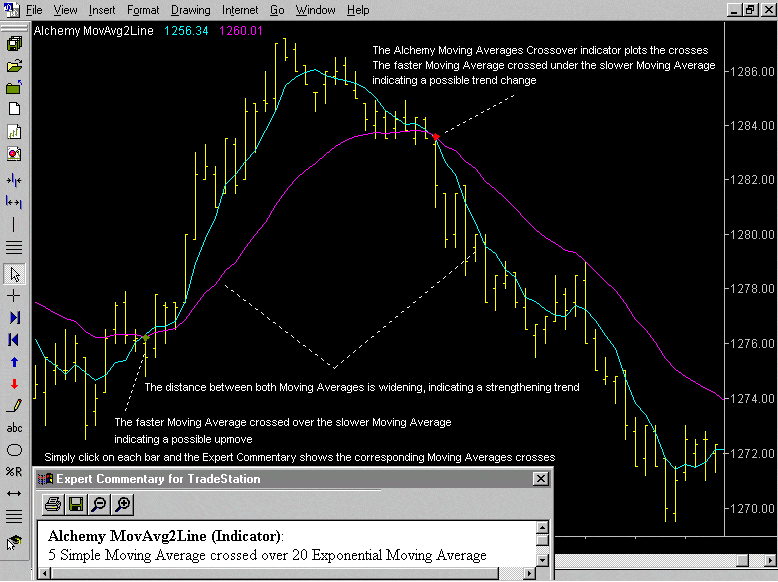778x582 pixels.
Task: Click the green crossover marker on chart
Action: [x=145, y=338]
